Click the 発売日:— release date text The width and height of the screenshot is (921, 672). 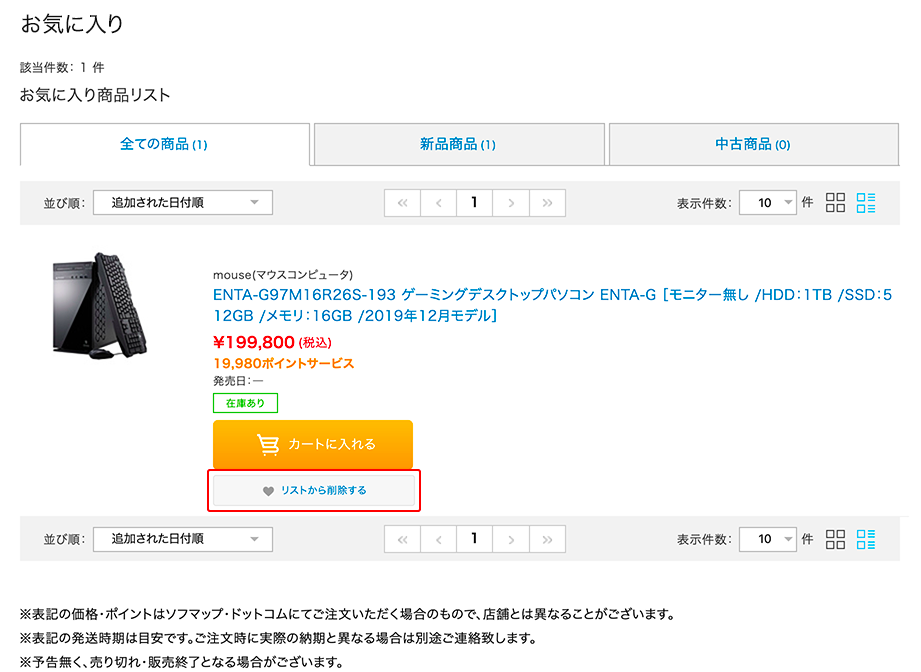[x=238, y=381]
